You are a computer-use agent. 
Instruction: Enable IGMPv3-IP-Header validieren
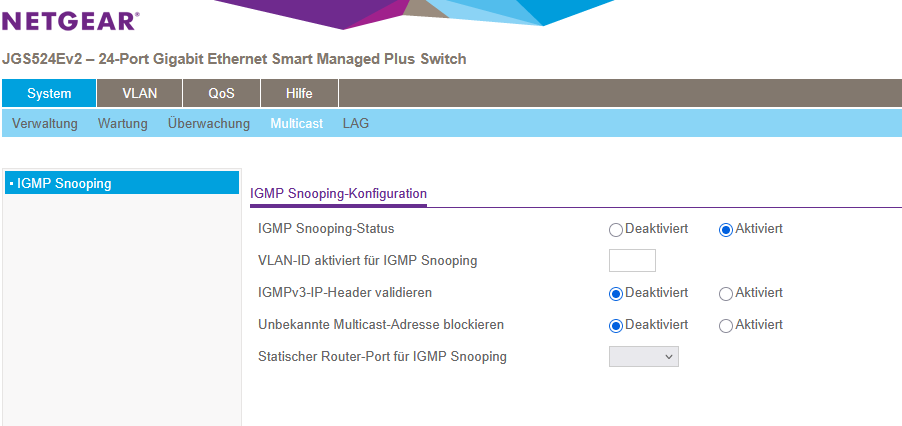coord(725,294)
